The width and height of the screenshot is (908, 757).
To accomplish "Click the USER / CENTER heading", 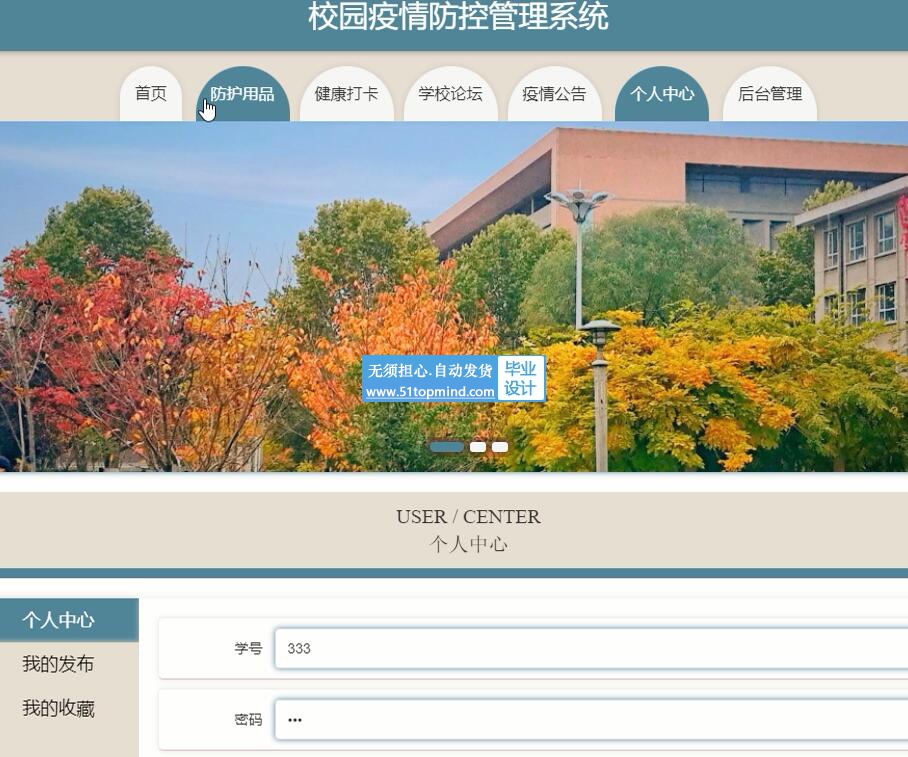I will [468, 517].
